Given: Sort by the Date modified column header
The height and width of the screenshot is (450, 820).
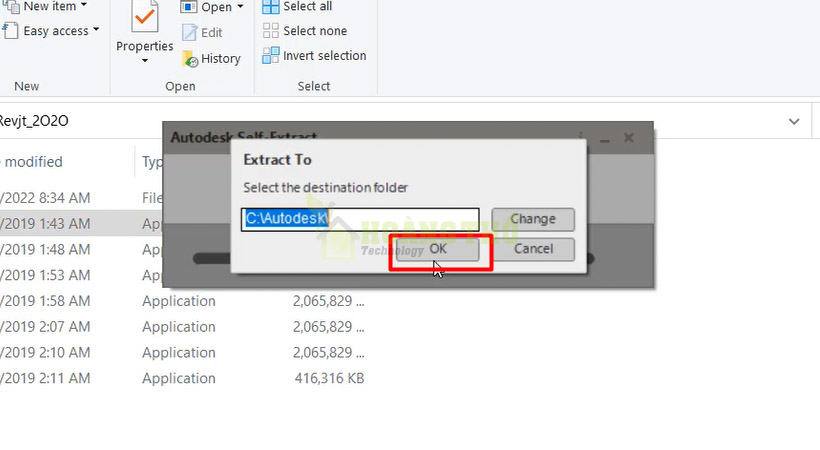Looking at the screenshot, I should [31, 162].
